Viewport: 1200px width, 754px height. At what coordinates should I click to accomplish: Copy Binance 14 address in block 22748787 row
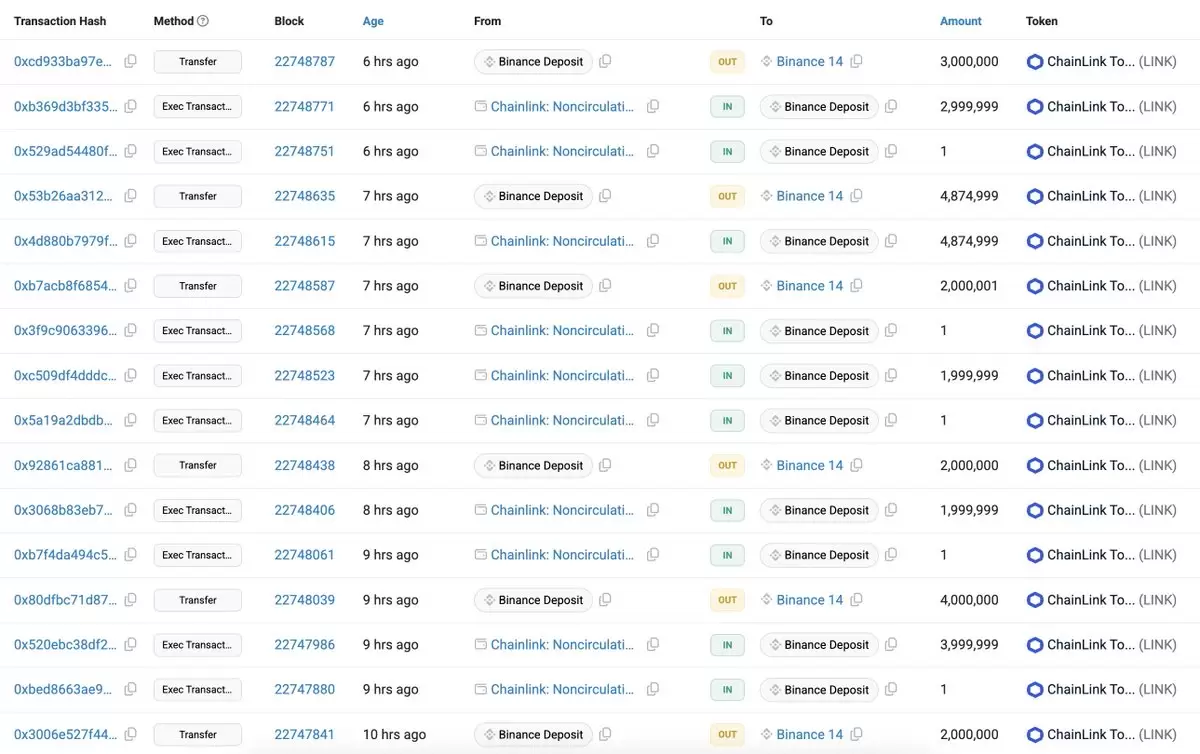click(x=856, y=62)
